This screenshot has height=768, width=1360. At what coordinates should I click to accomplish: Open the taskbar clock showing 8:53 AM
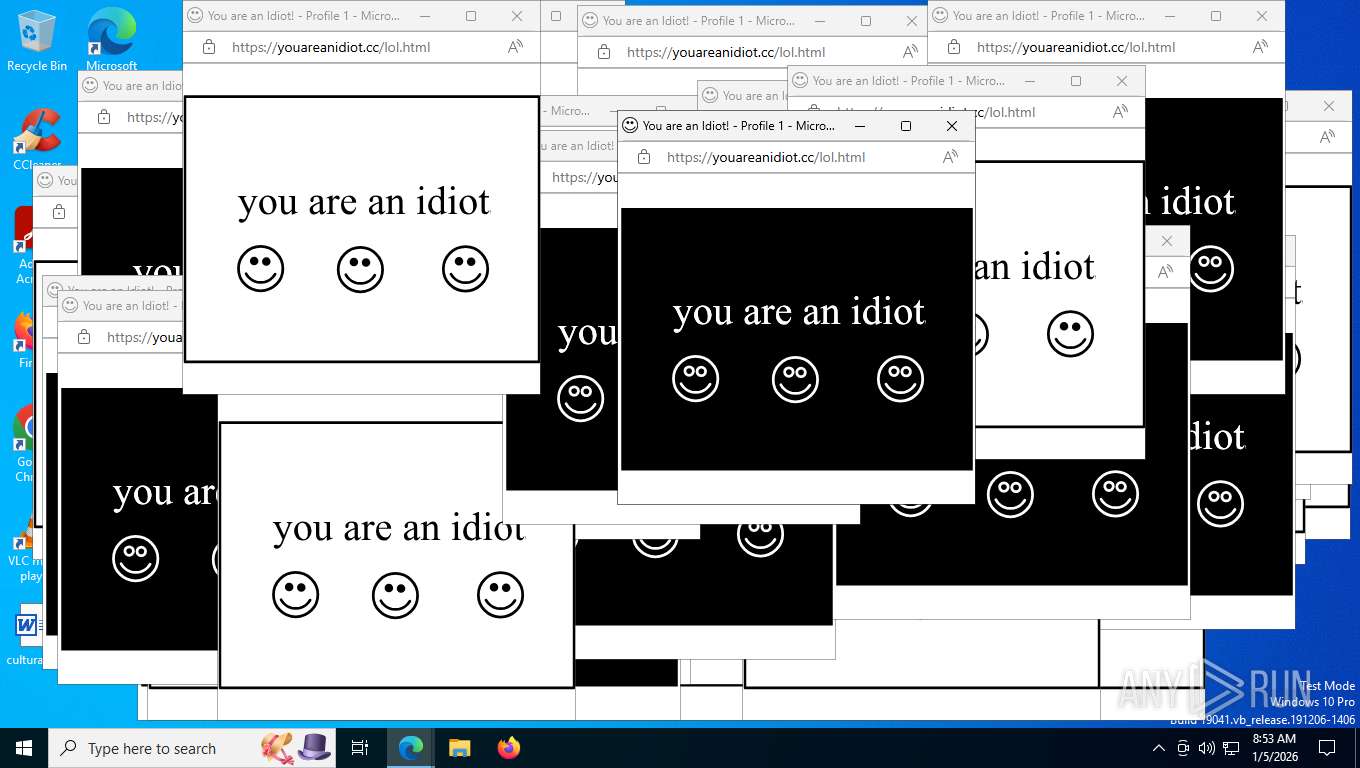tap(1274, 748)
